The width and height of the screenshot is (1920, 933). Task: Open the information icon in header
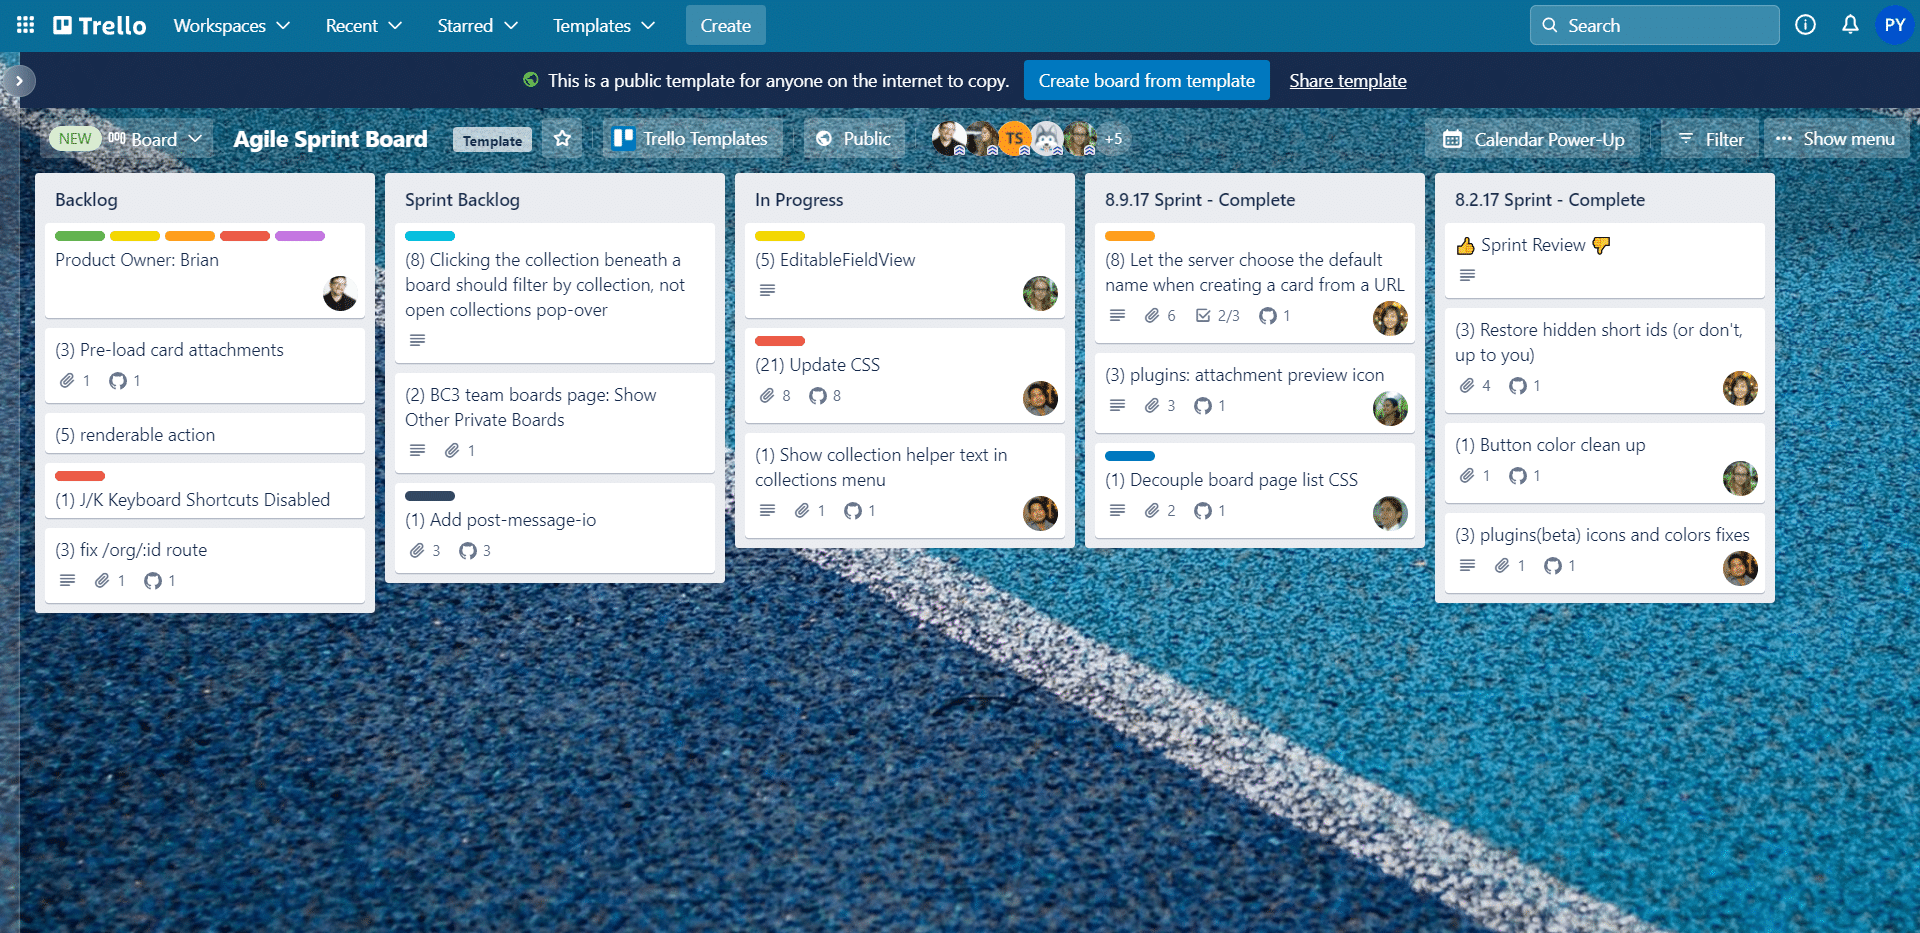coord(1805,25)
